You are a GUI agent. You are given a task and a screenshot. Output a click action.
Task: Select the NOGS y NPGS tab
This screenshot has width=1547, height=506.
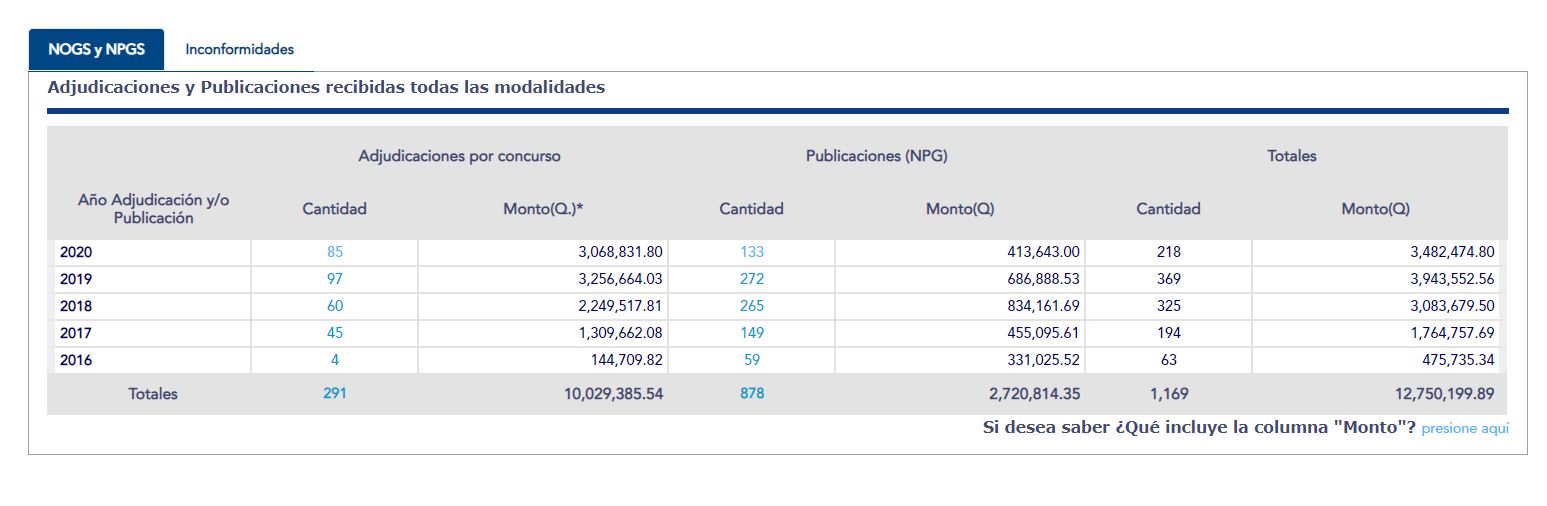point(96,49)
